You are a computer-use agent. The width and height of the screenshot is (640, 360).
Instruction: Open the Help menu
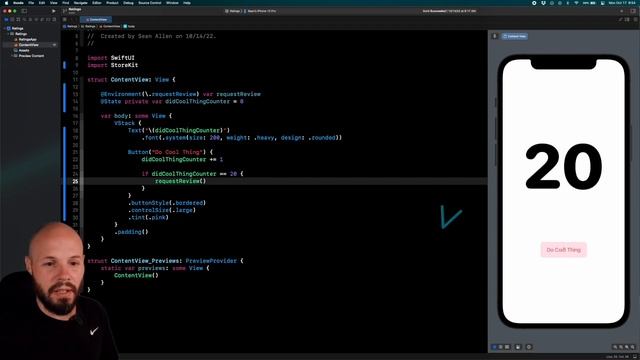(x=187, y=3)
